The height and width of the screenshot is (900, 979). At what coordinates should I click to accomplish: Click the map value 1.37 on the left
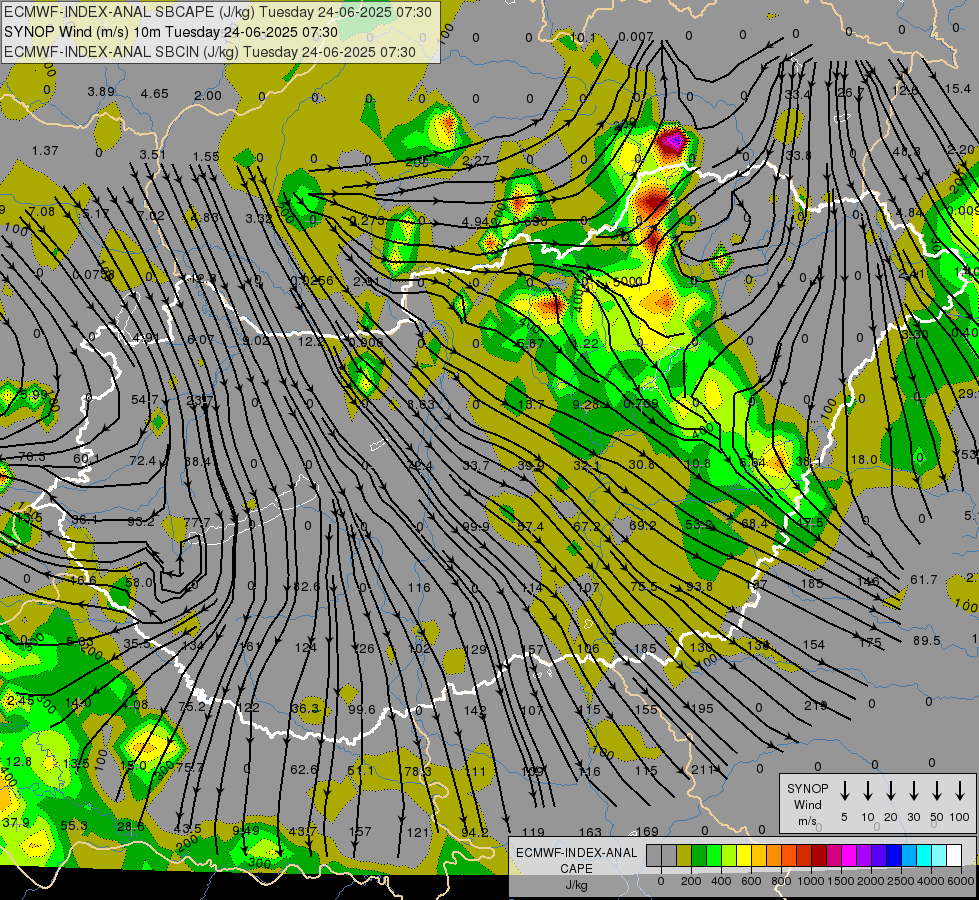tap(45, 151)
